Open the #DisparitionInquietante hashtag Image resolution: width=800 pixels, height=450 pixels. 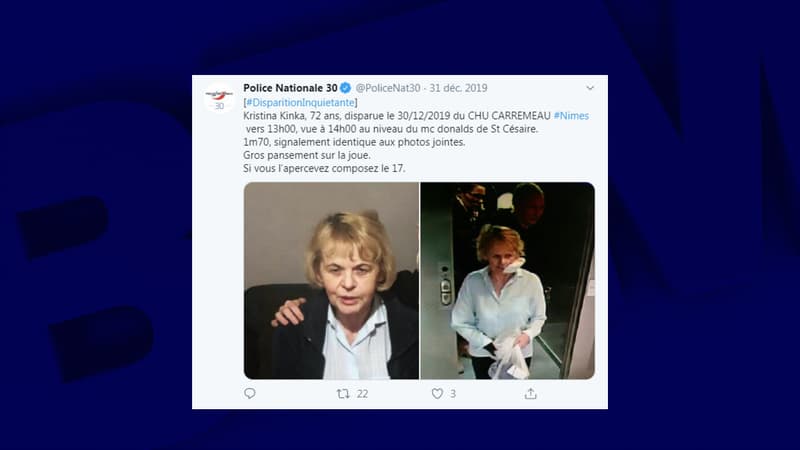pyautogui.click(x=300, y=102)
